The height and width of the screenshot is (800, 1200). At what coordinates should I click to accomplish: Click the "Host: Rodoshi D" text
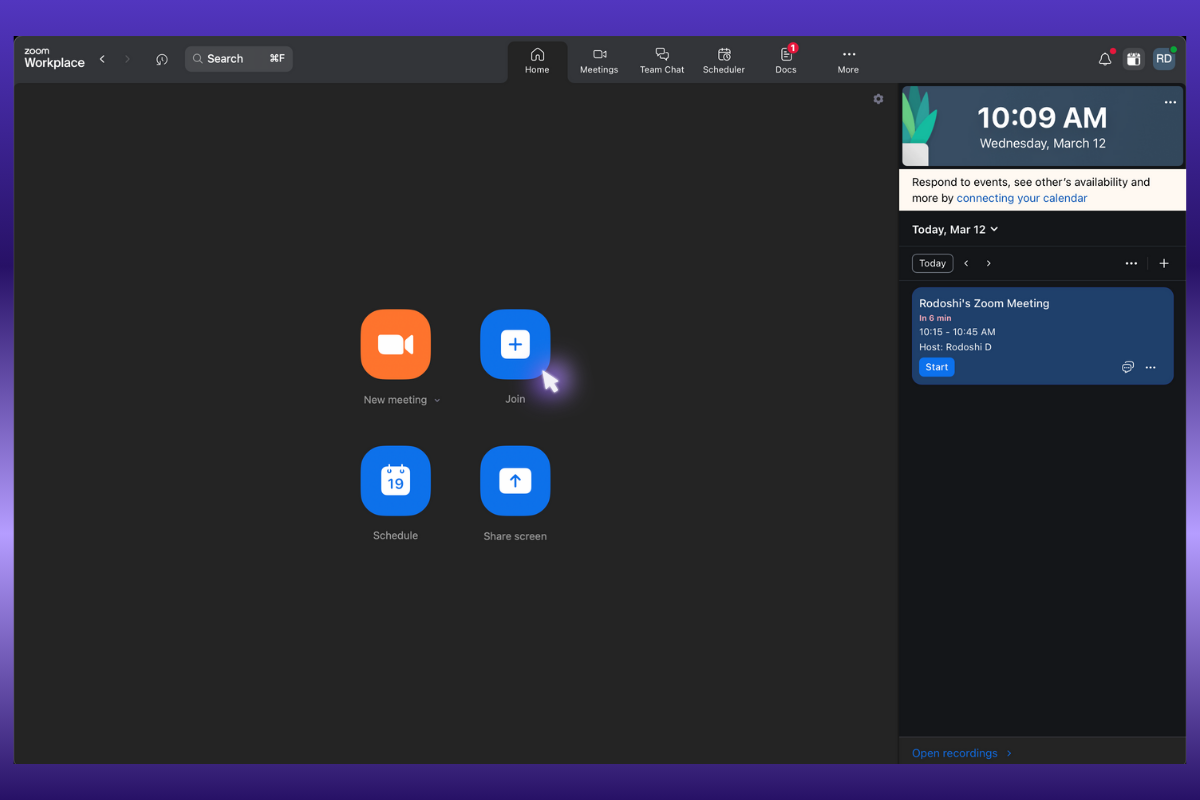click(x=955, y=347)
